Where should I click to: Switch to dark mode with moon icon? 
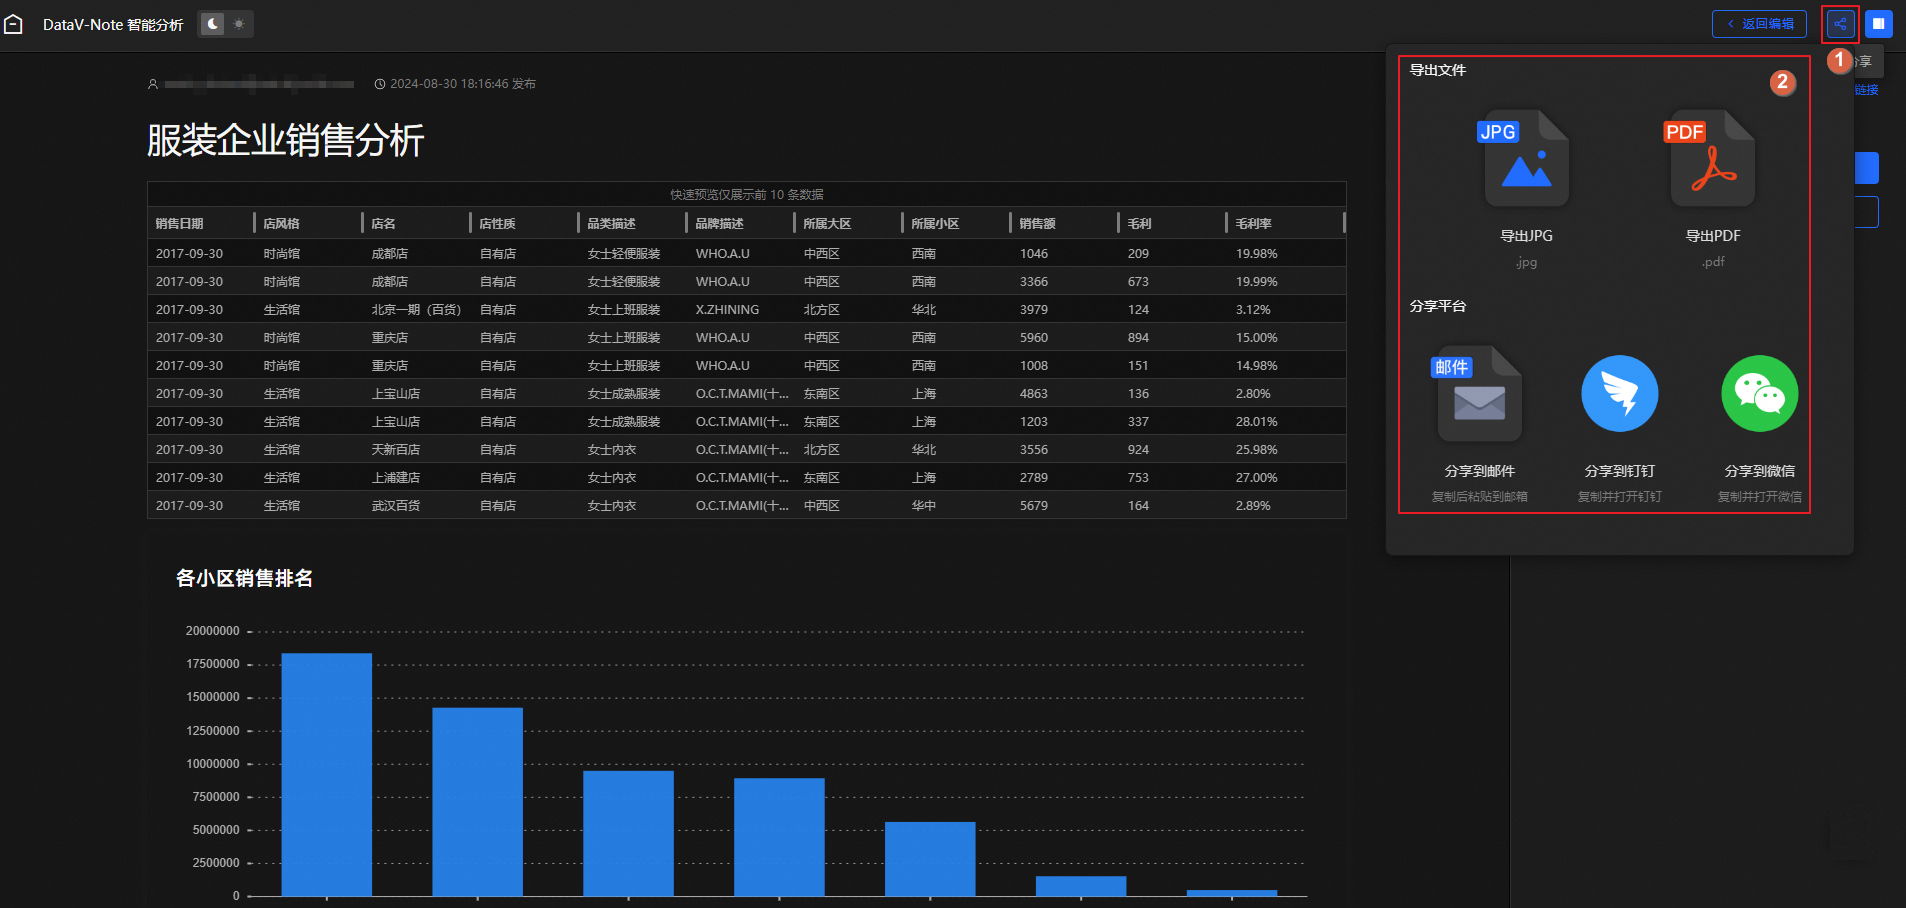pyautogui.click(x=212, y=24)
